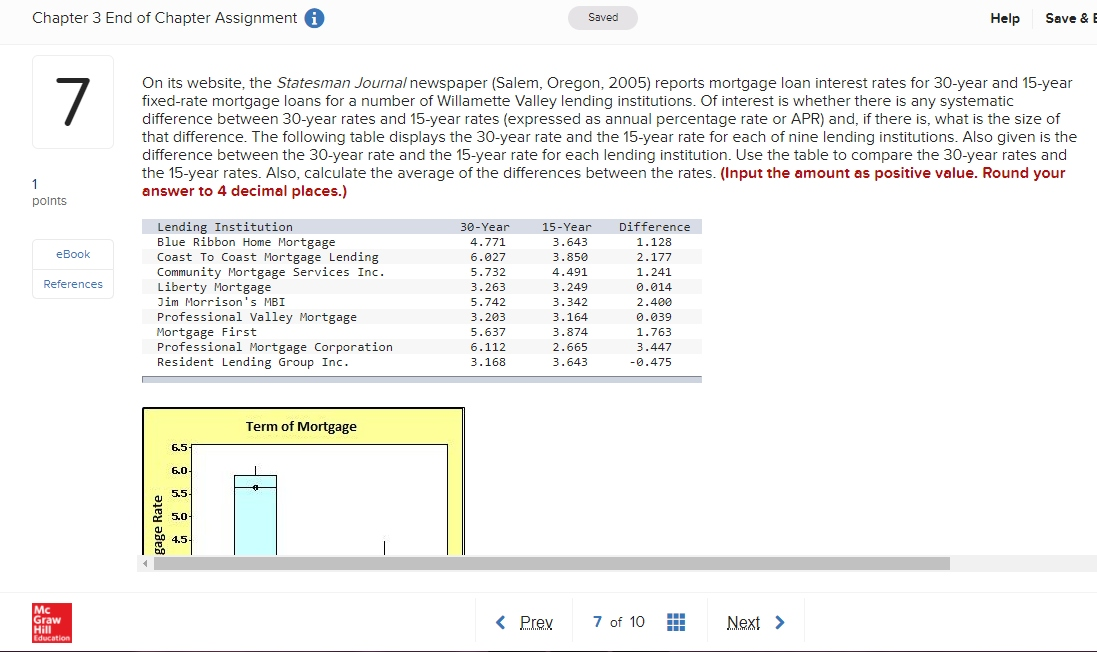This screenshot has height=652, width=1097.
Task: Select the Professional Valley Mortgage row
Action: click(422, 317)
